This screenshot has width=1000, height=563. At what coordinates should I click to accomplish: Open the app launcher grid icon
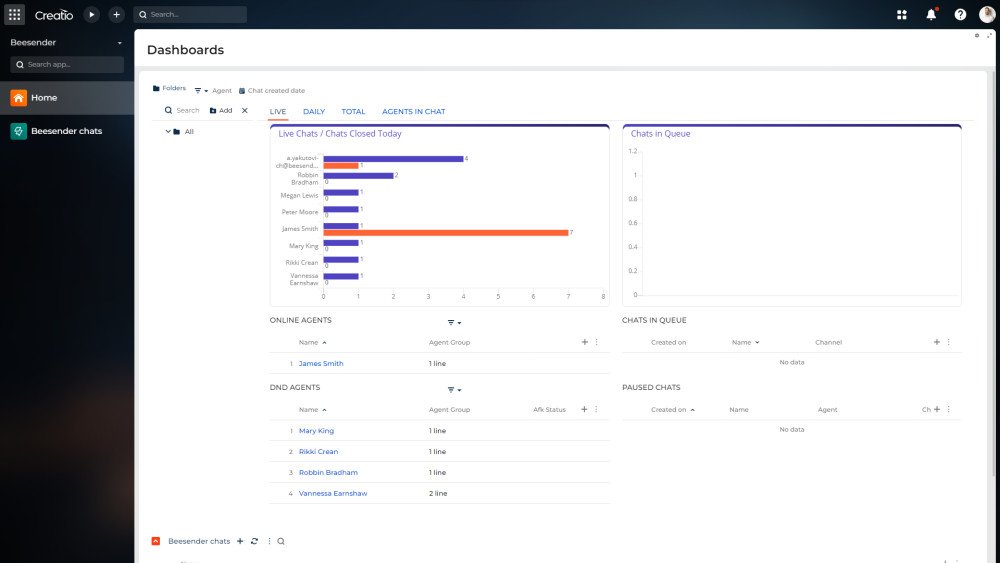[x=15, y=14]
